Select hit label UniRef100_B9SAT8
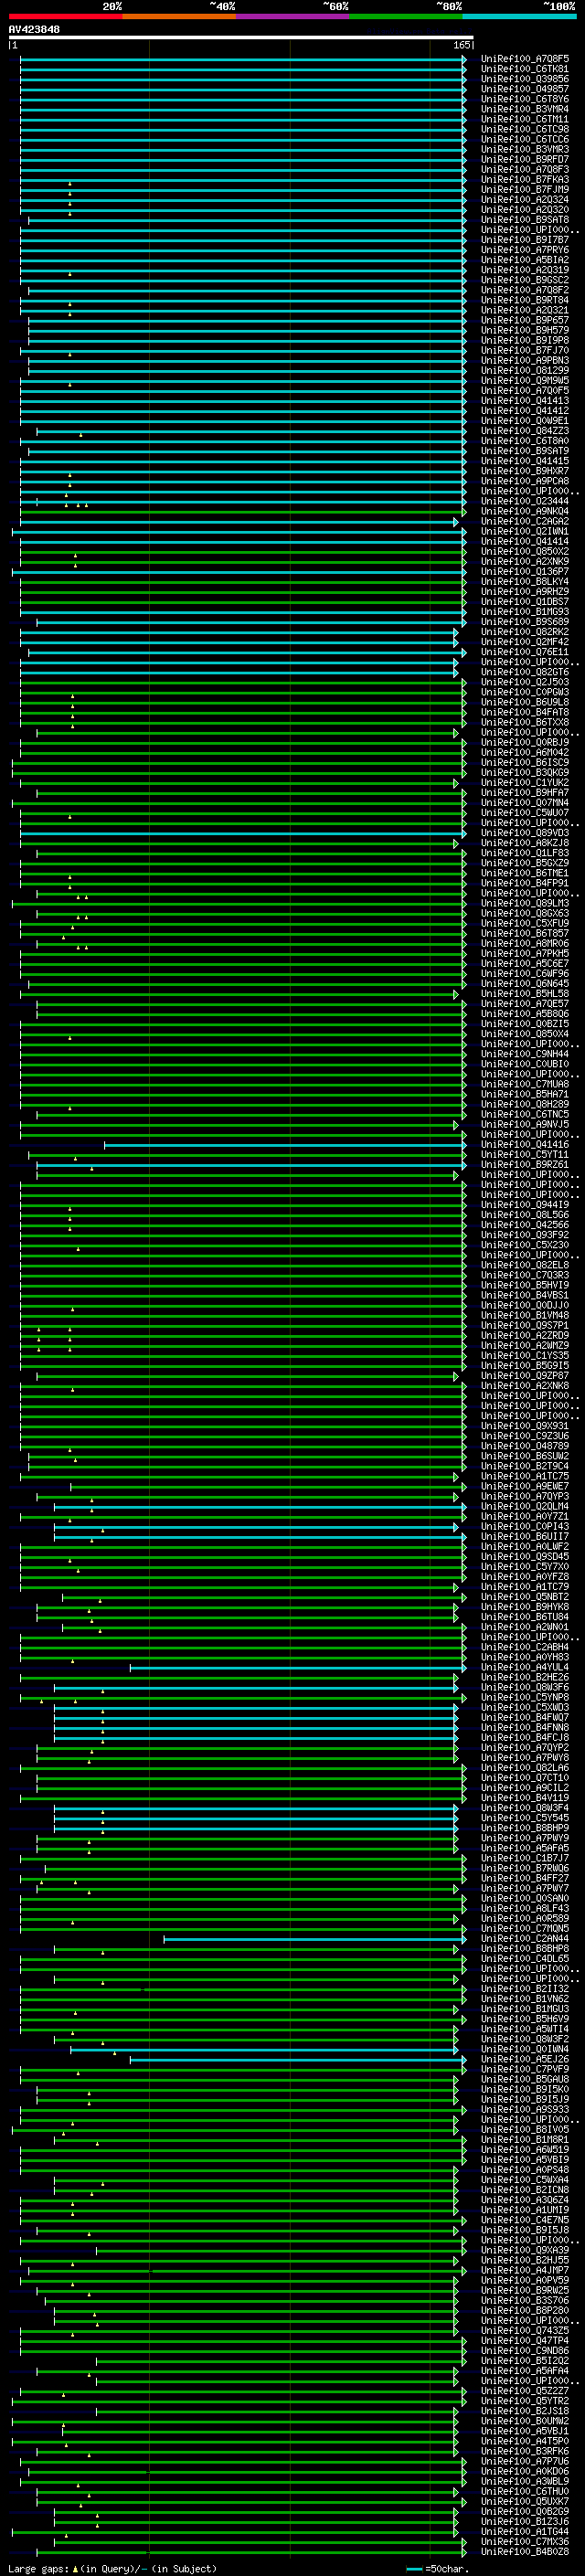 [x=525, y=220]
